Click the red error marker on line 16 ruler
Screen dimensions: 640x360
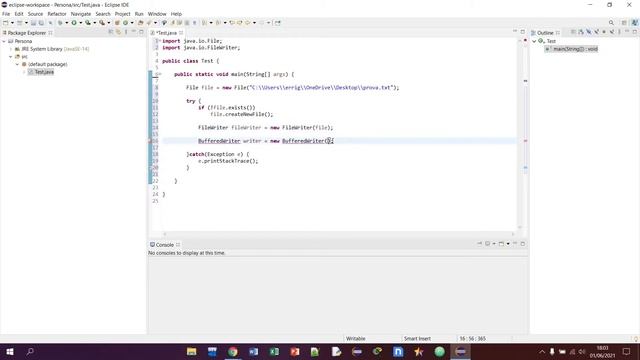150,141
